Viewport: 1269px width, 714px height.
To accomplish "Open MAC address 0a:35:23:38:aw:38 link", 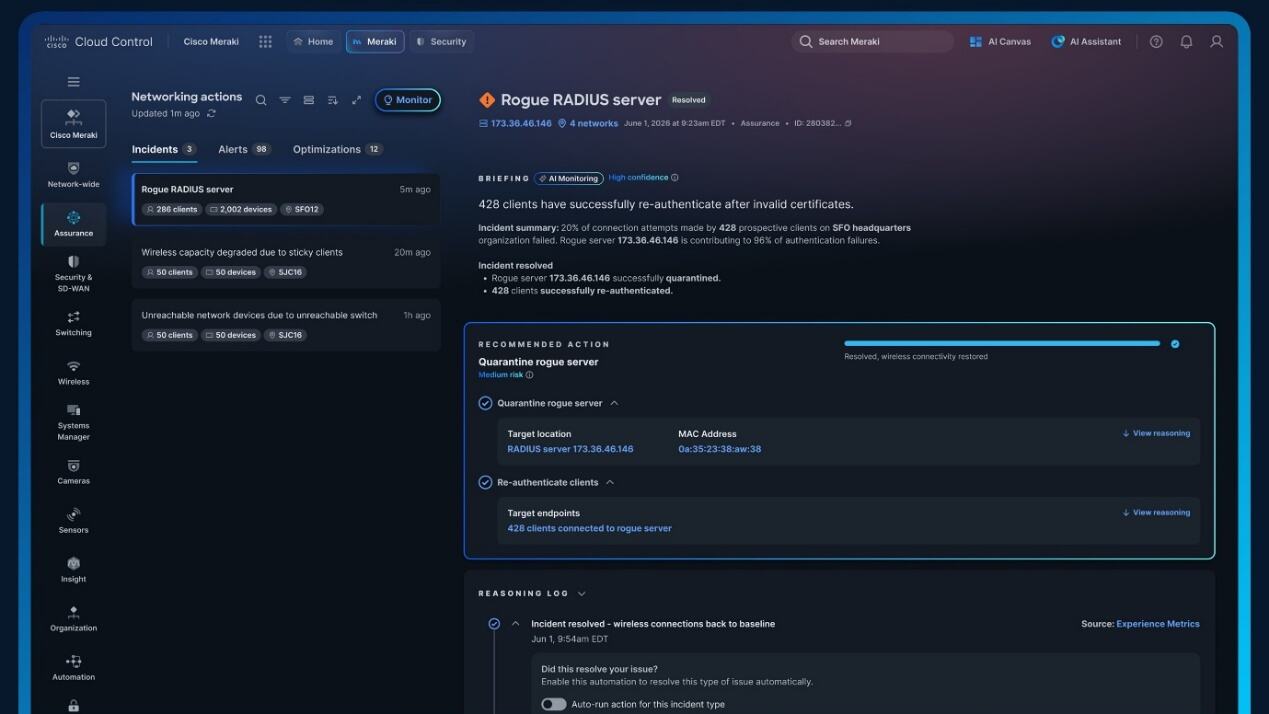I will (x=719, y=449).
